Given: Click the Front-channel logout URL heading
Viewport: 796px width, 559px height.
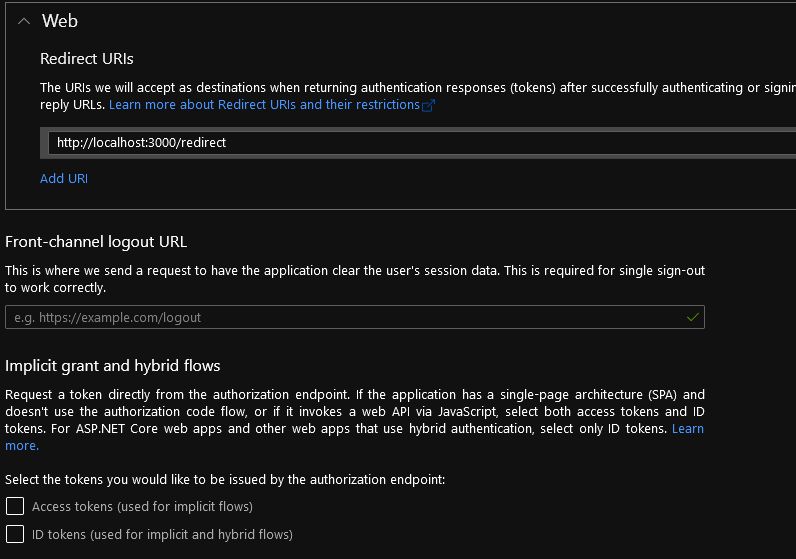Looking at the screenshot, I should click(x=96, y=241).
